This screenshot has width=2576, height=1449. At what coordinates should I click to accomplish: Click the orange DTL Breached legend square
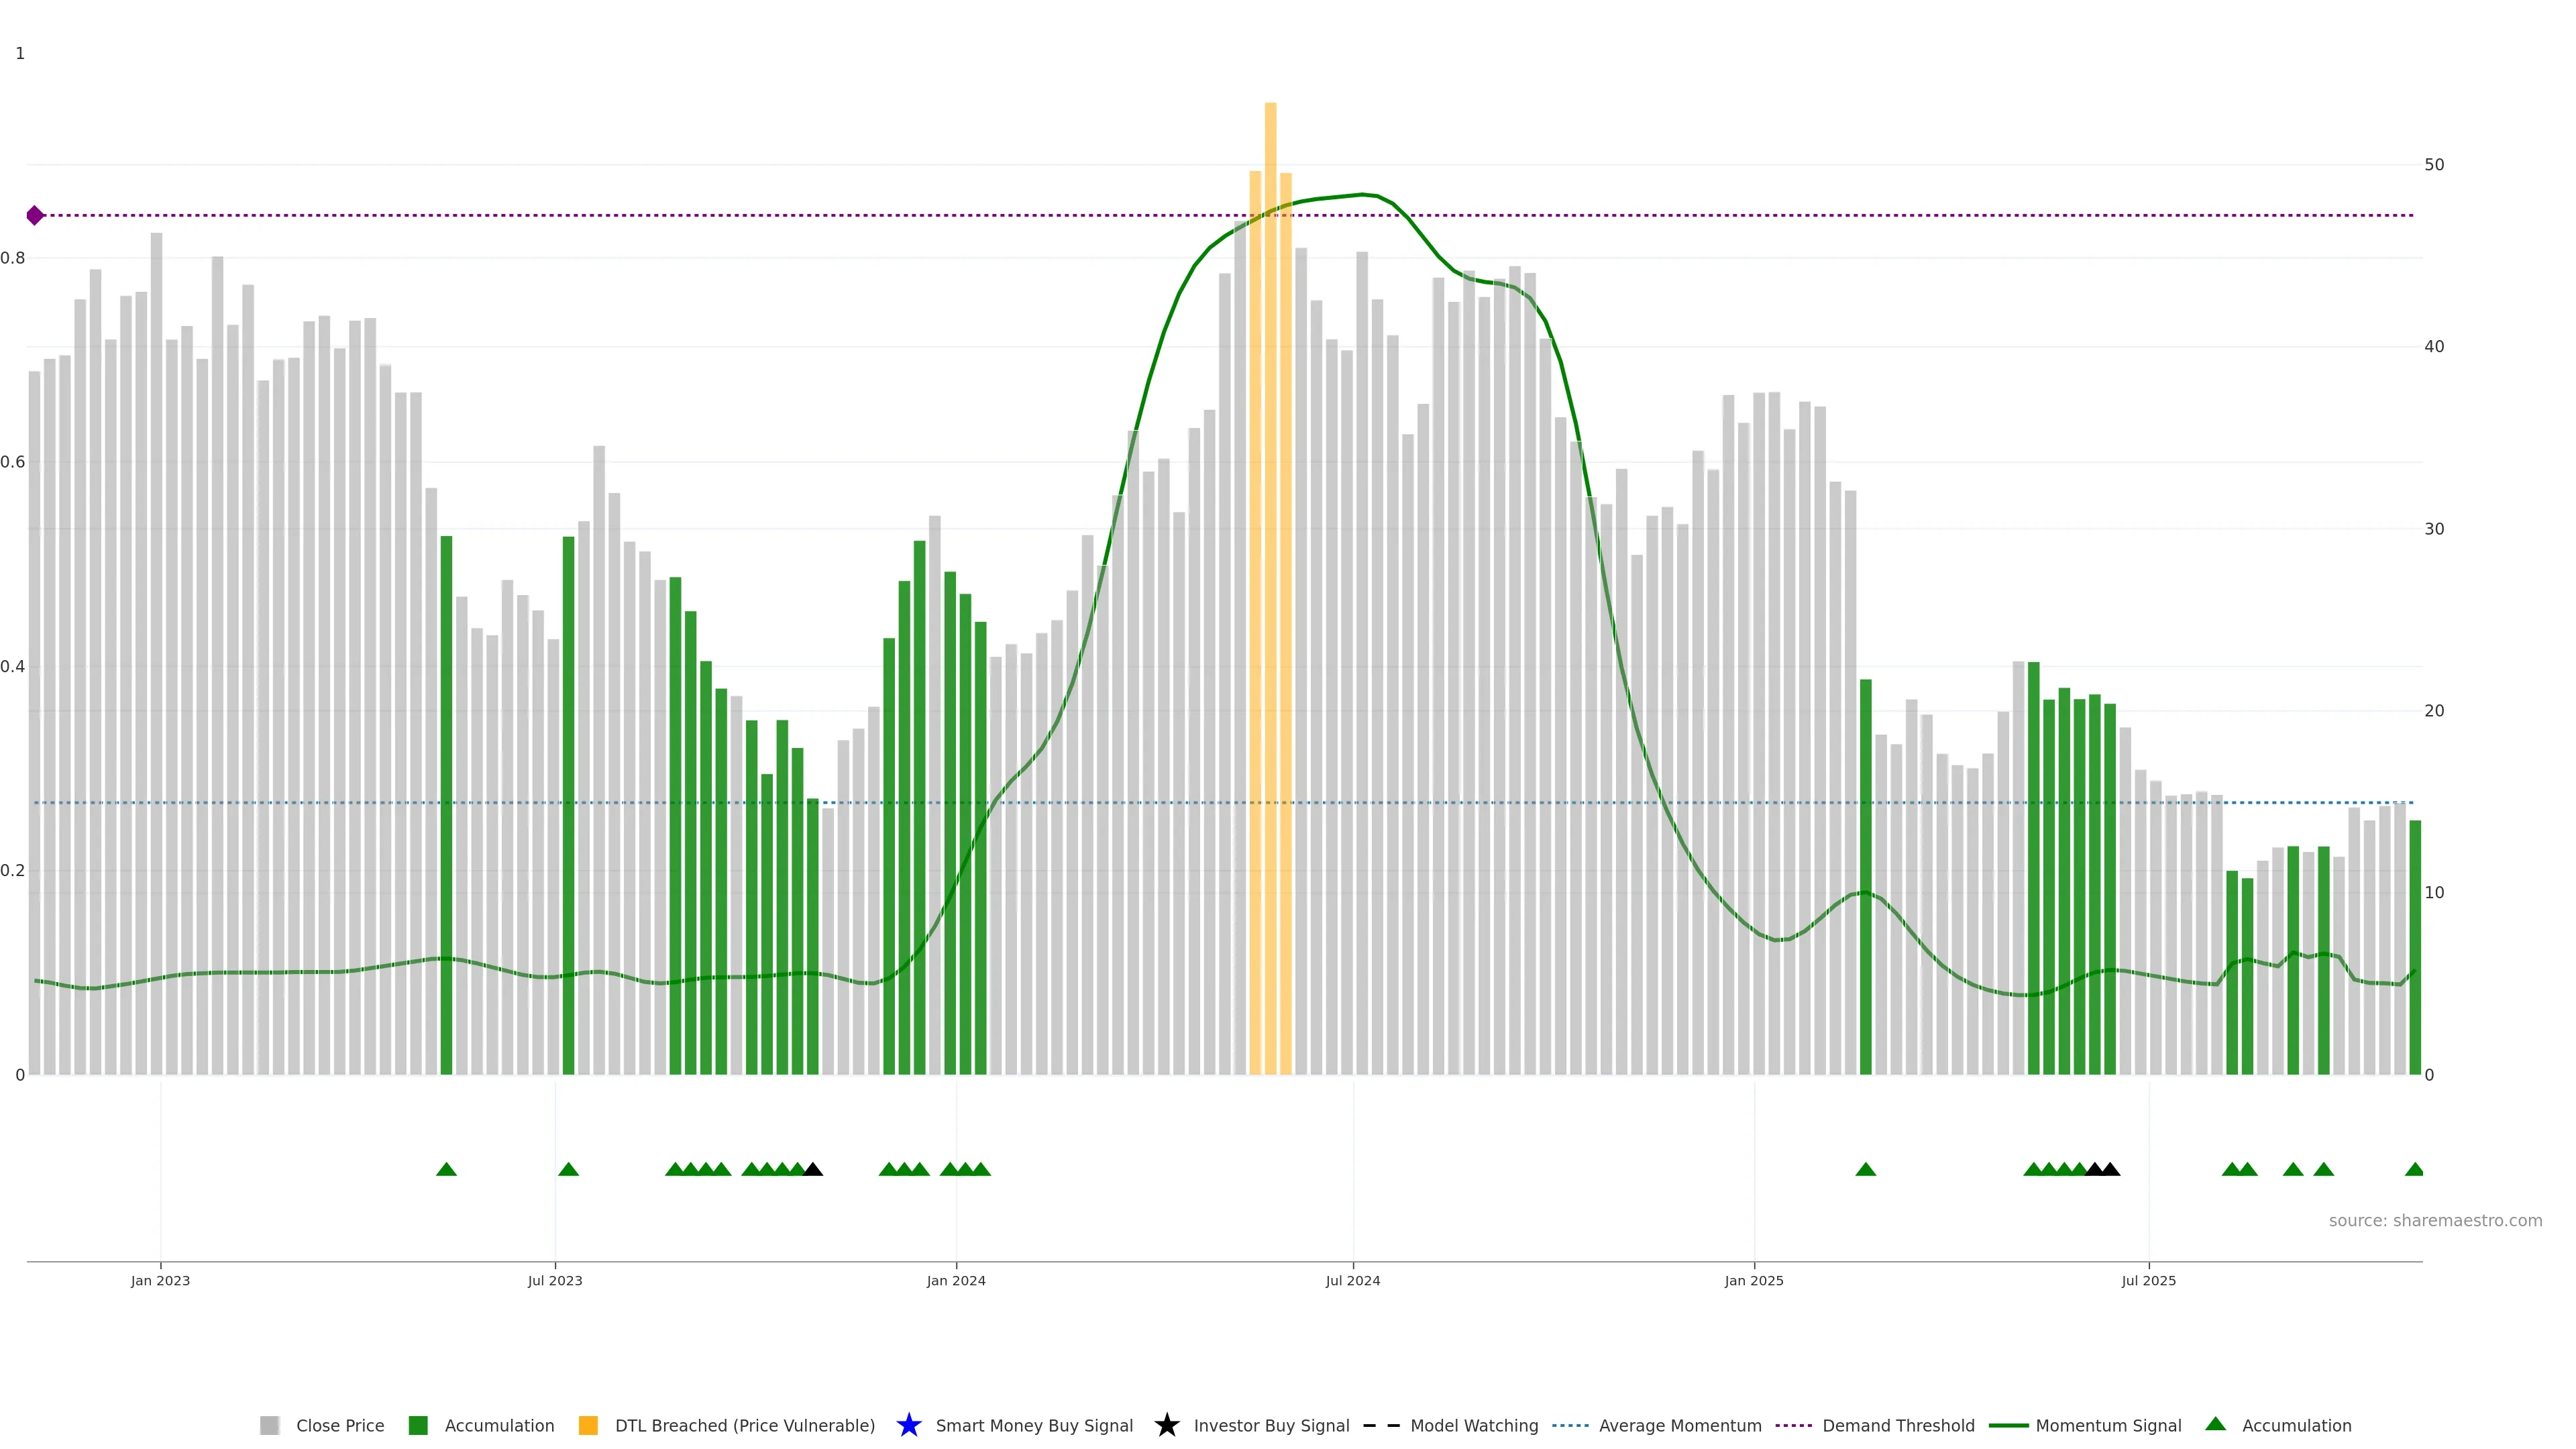click(588, 1425)
